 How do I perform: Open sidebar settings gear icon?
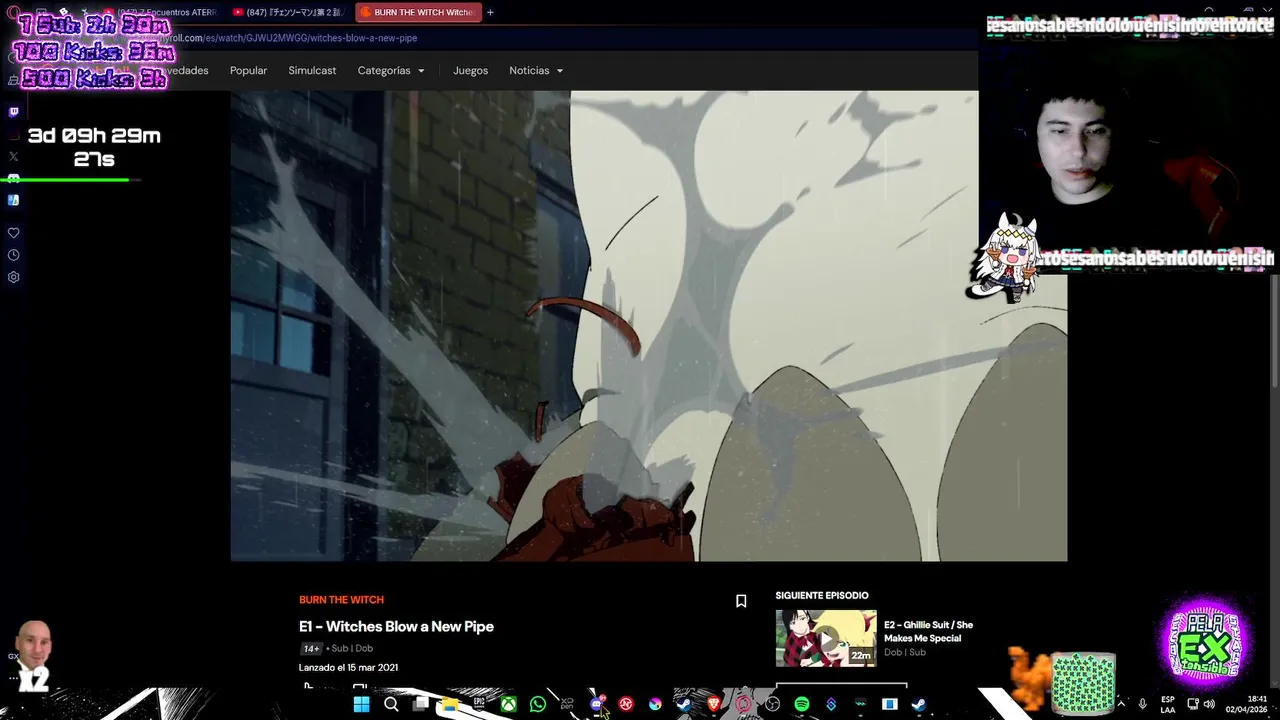click(x=13, y=277)
